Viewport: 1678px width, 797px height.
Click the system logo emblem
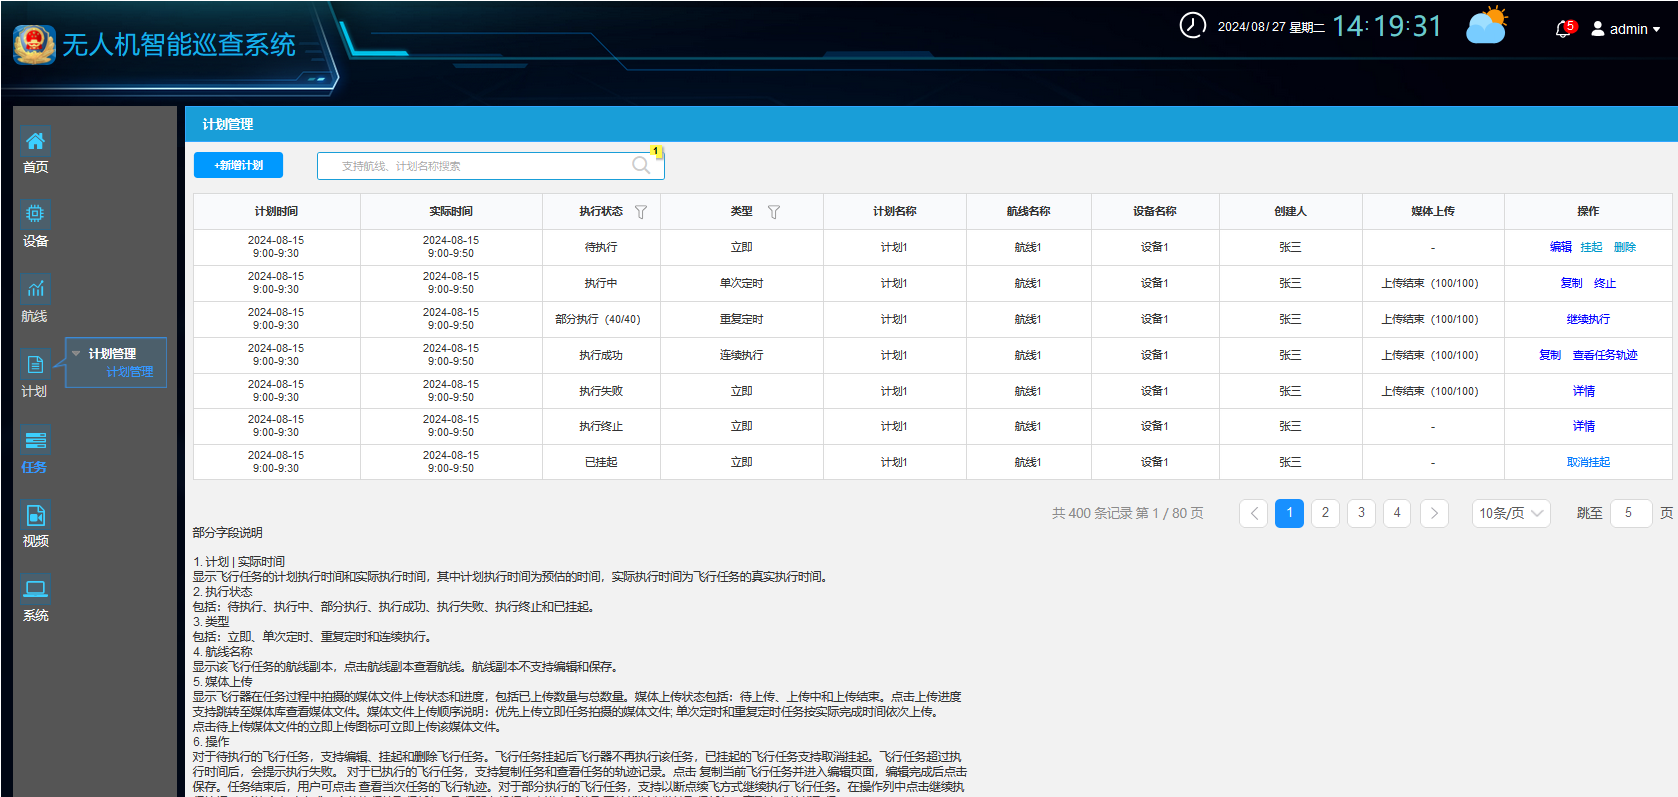[35, 45]
